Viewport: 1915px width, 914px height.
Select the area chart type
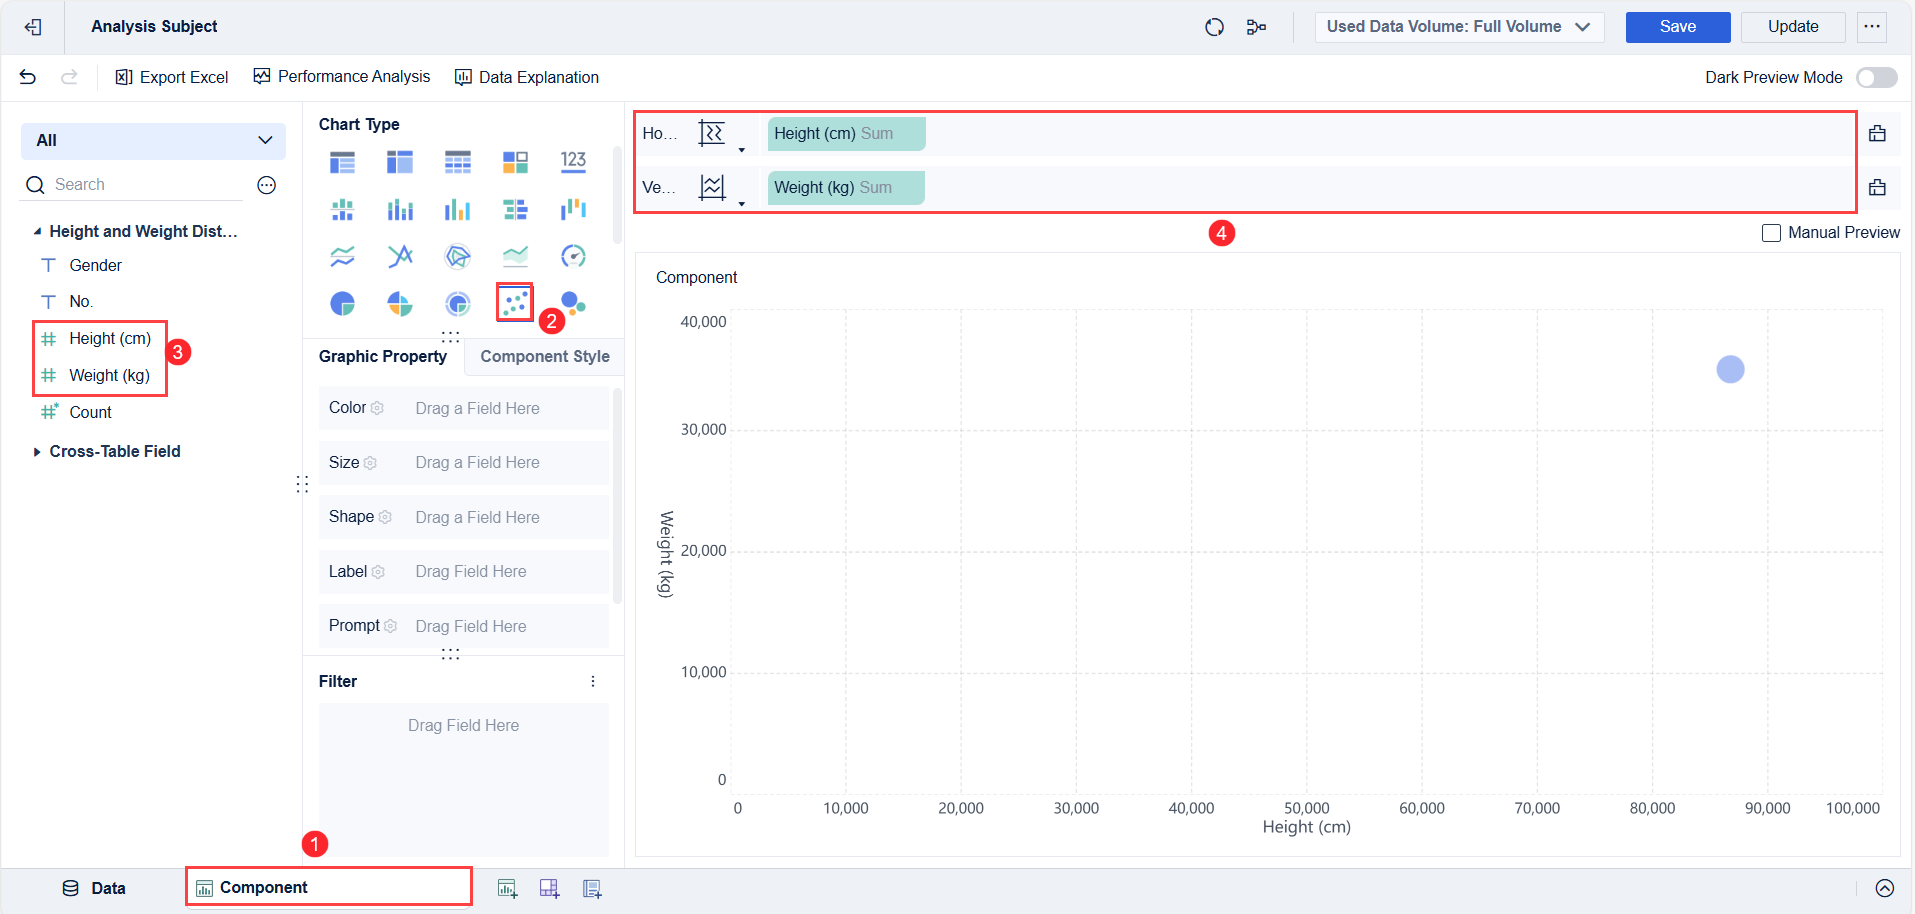(x=515, y=256)
